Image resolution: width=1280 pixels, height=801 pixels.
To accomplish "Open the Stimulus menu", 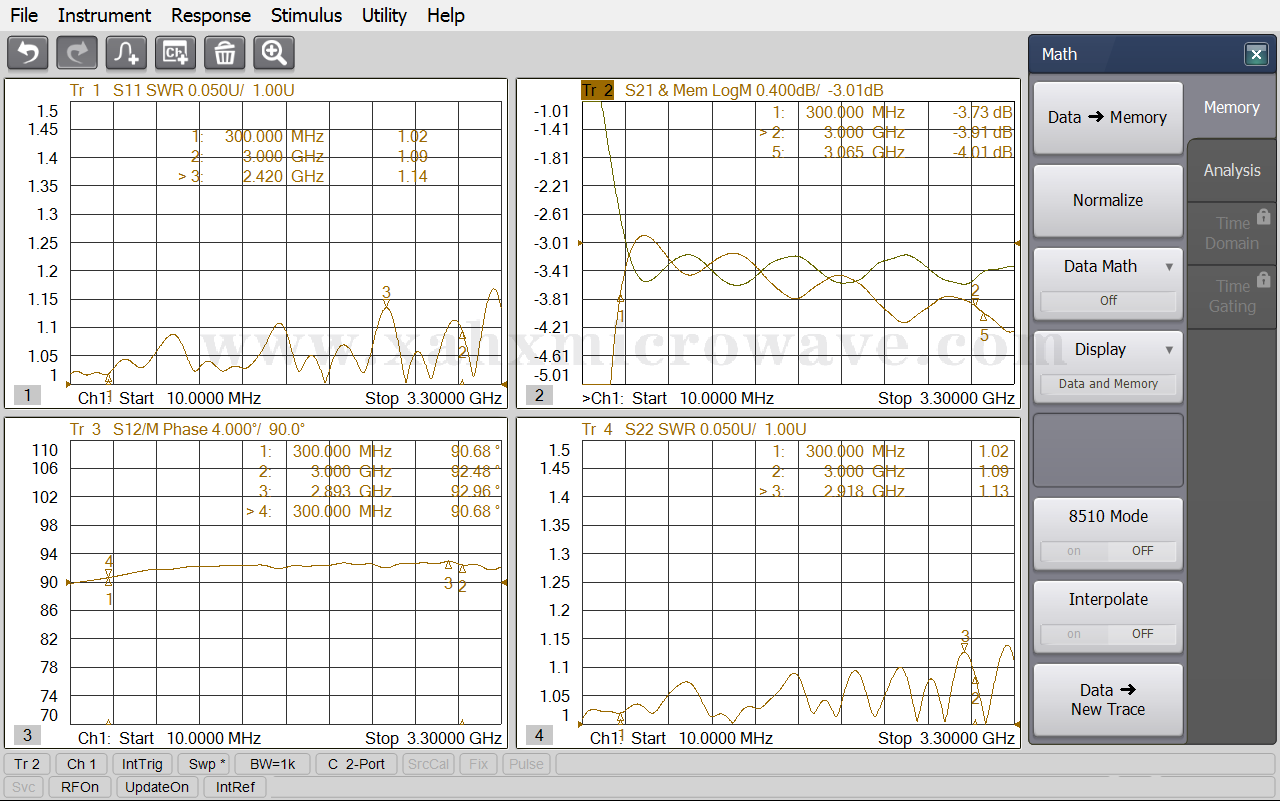I will [306, 15].
